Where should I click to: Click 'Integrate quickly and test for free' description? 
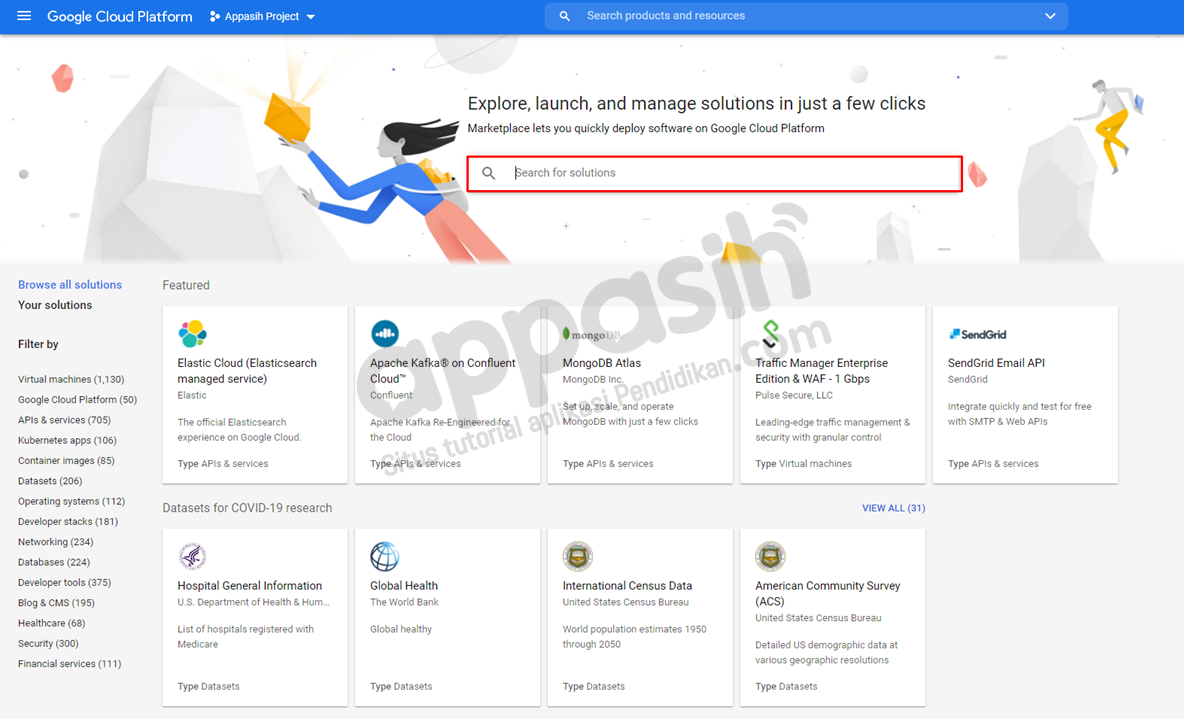pyautogui.click(x=1019, y=414)
